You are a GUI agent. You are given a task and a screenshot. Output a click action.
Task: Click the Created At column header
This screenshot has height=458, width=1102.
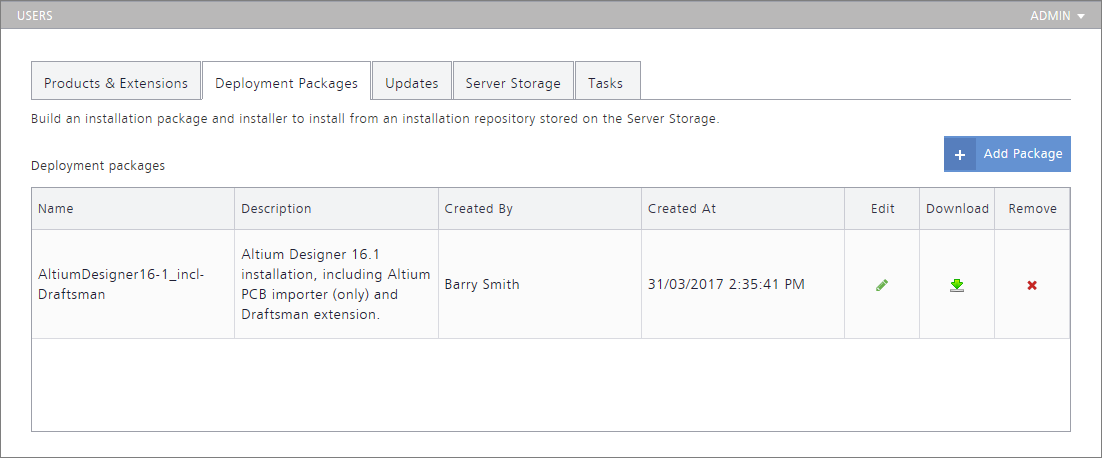(x=682, y=209)
